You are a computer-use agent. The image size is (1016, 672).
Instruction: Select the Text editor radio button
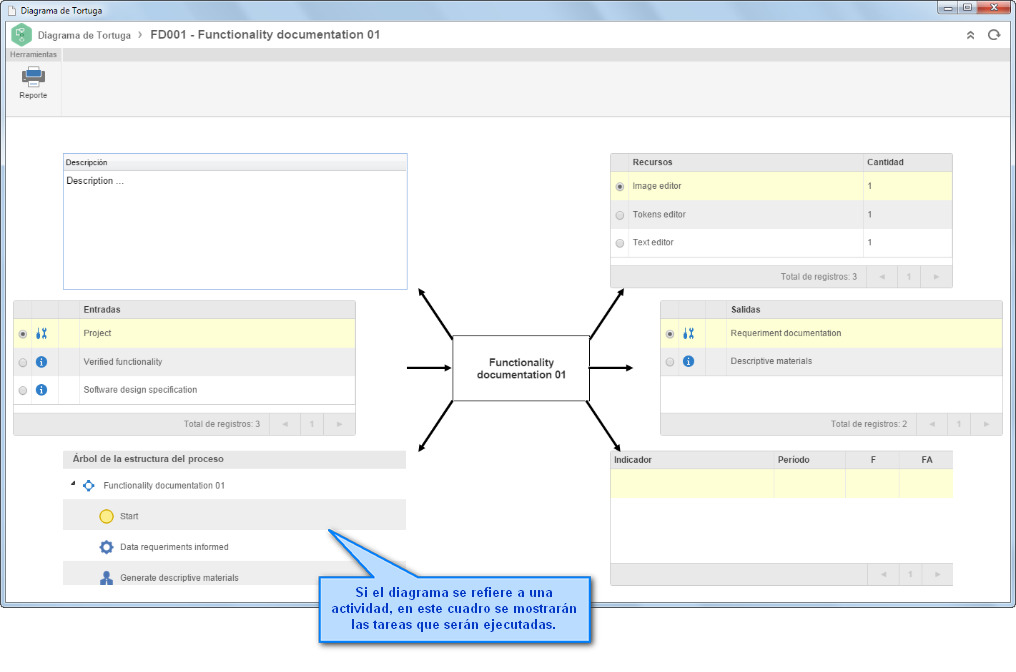coord(620,243)
